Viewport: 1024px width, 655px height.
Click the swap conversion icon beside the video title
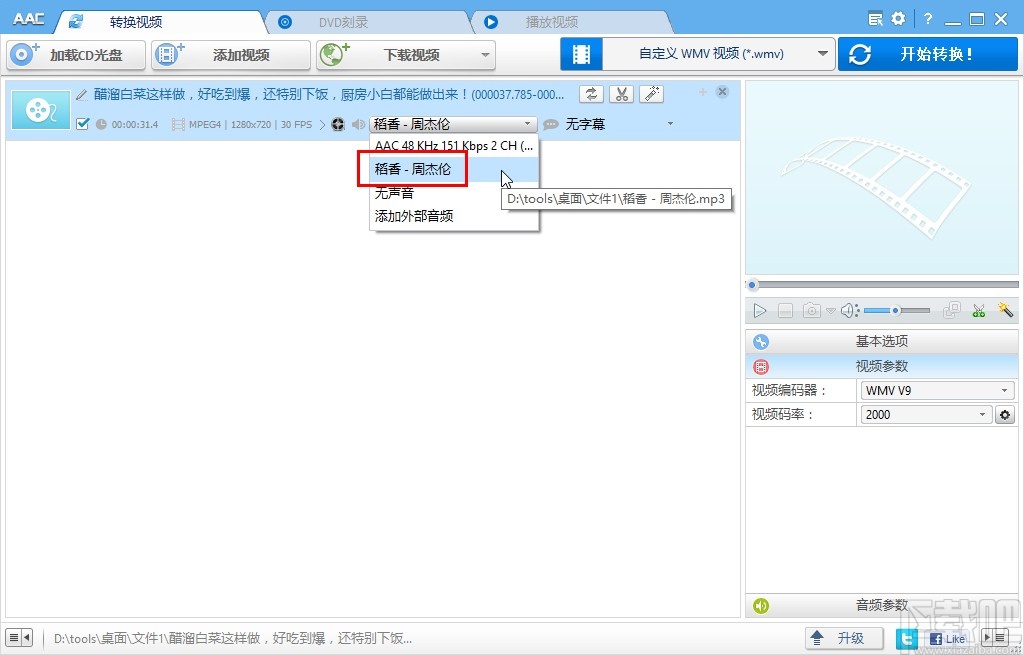(590, 94)
